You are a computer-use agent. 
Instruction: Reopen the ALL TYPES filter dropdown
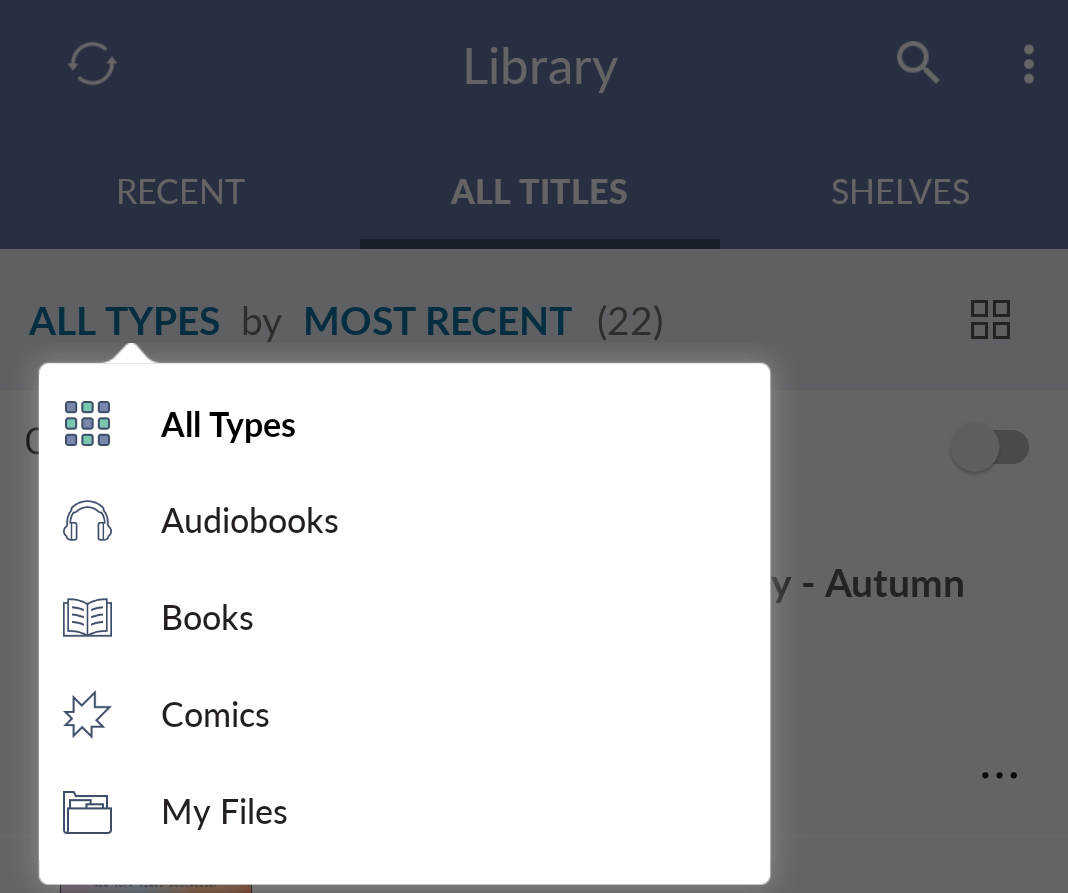click(x=124, y=321)
